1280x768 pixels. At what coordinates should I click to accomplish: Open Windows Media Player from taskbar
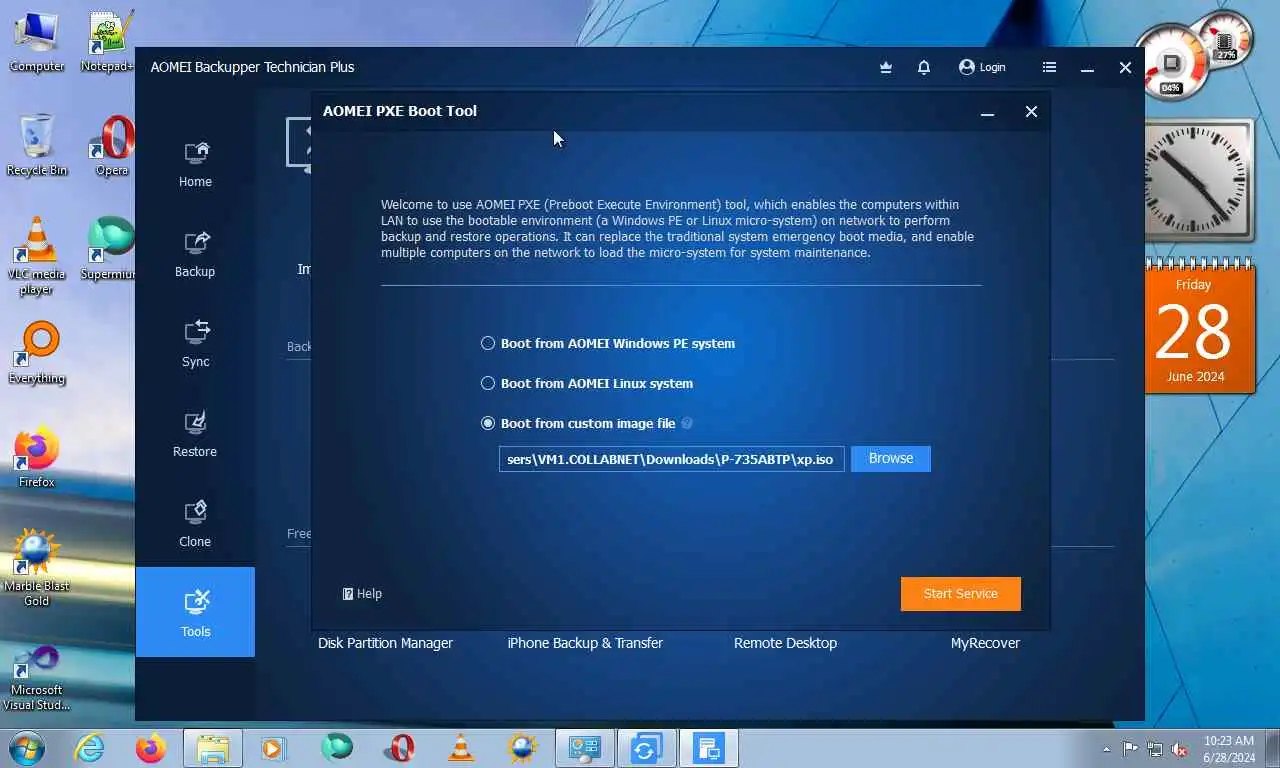(273, 748)
